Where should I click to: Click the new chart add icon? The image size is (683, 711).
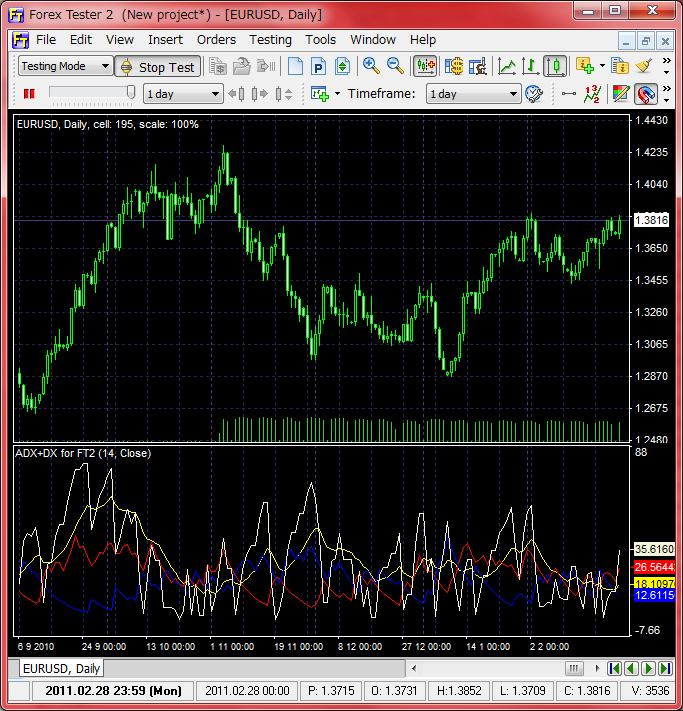[x=320, y=94]
